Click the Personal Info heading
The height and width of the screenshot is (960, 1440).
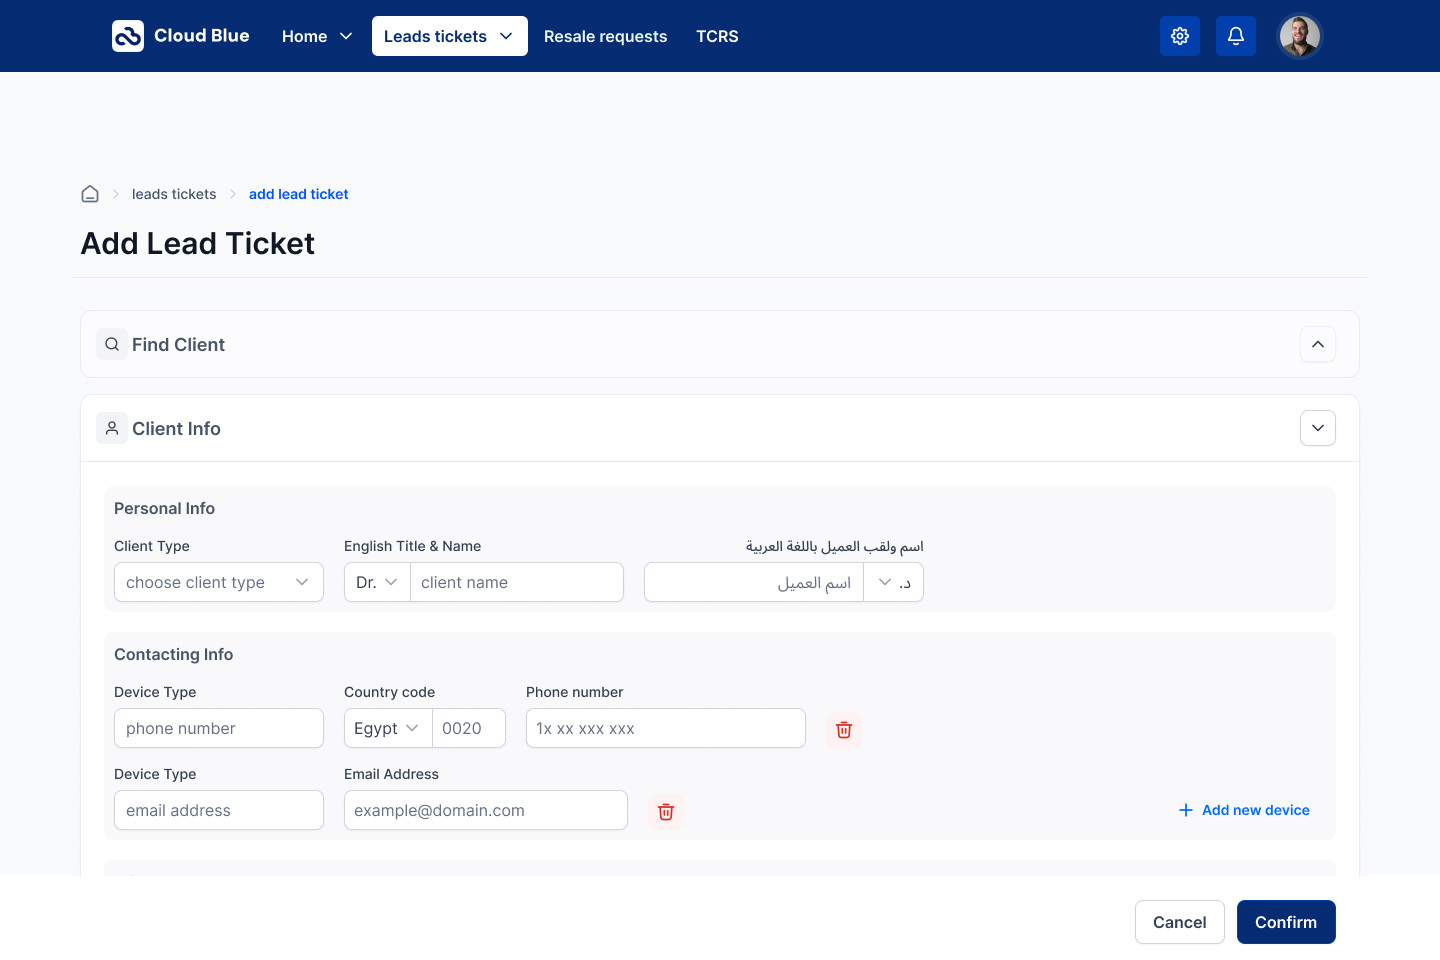pyautogui.click(x=165, y=508)
